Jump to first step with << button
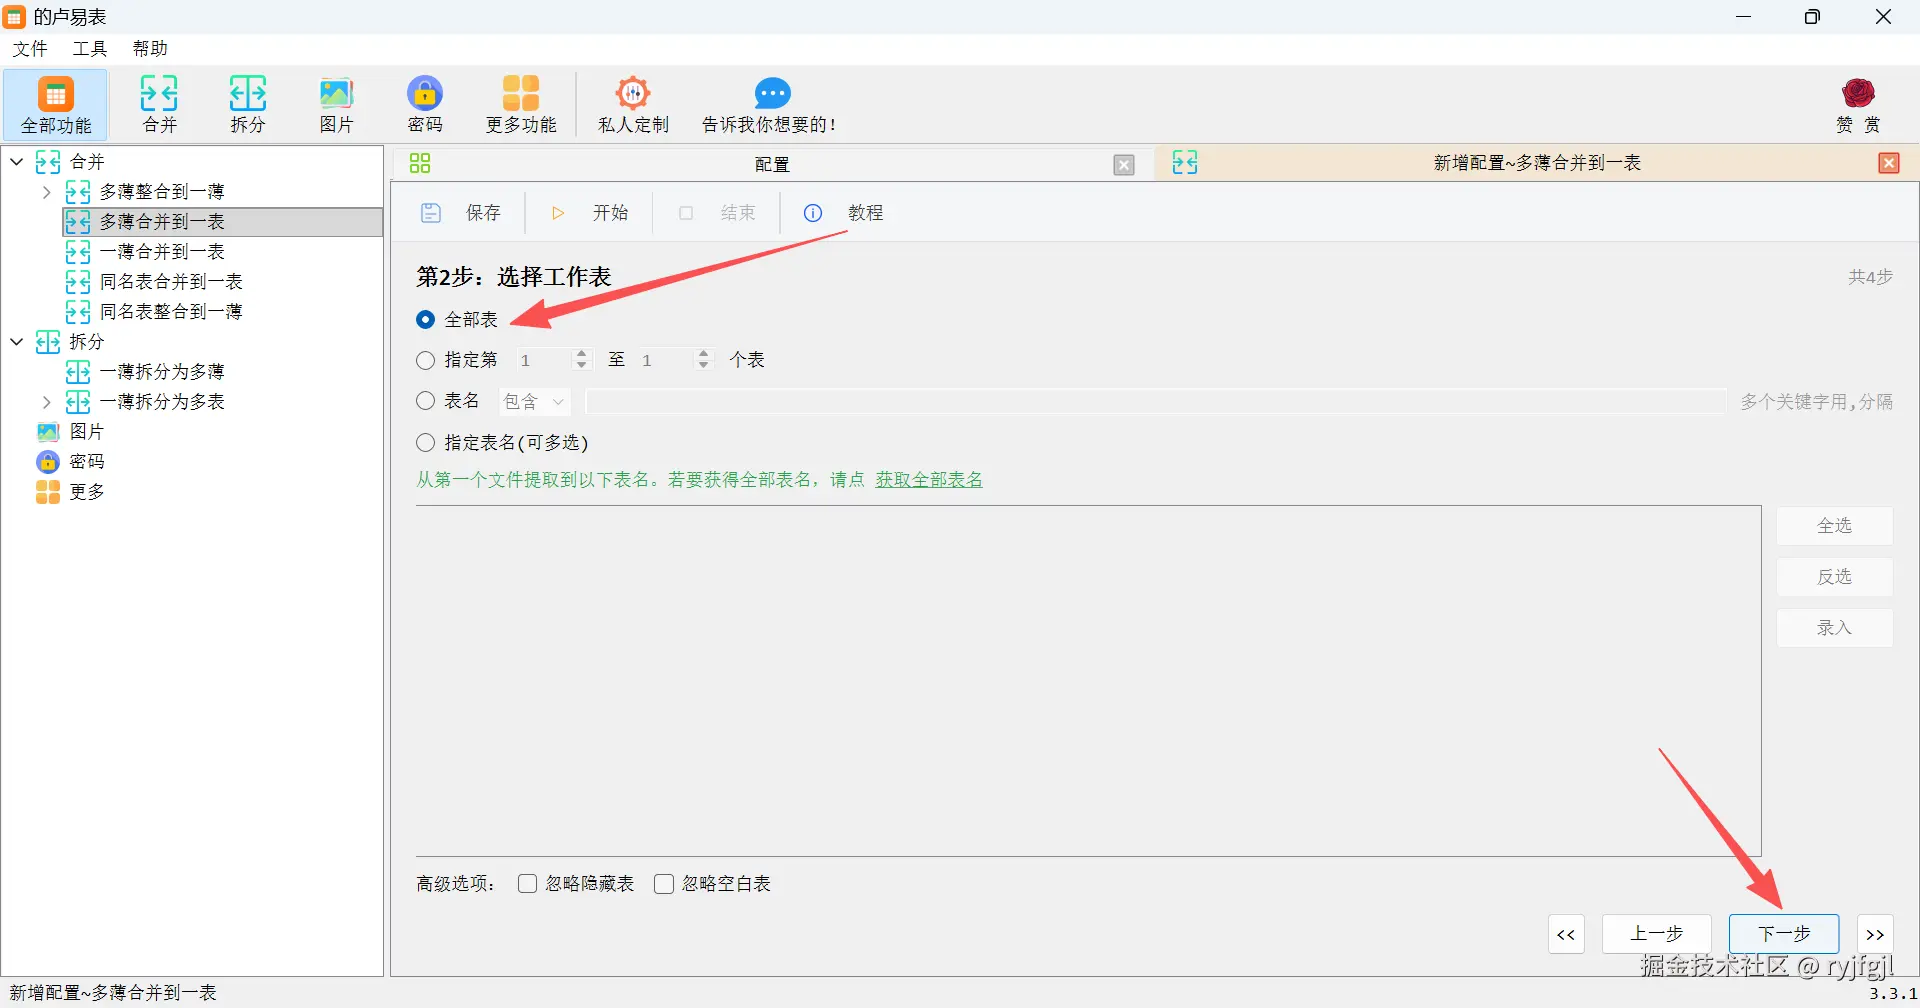The height and width of the screenshot is (1008, 1920). tap(1566, 935)
